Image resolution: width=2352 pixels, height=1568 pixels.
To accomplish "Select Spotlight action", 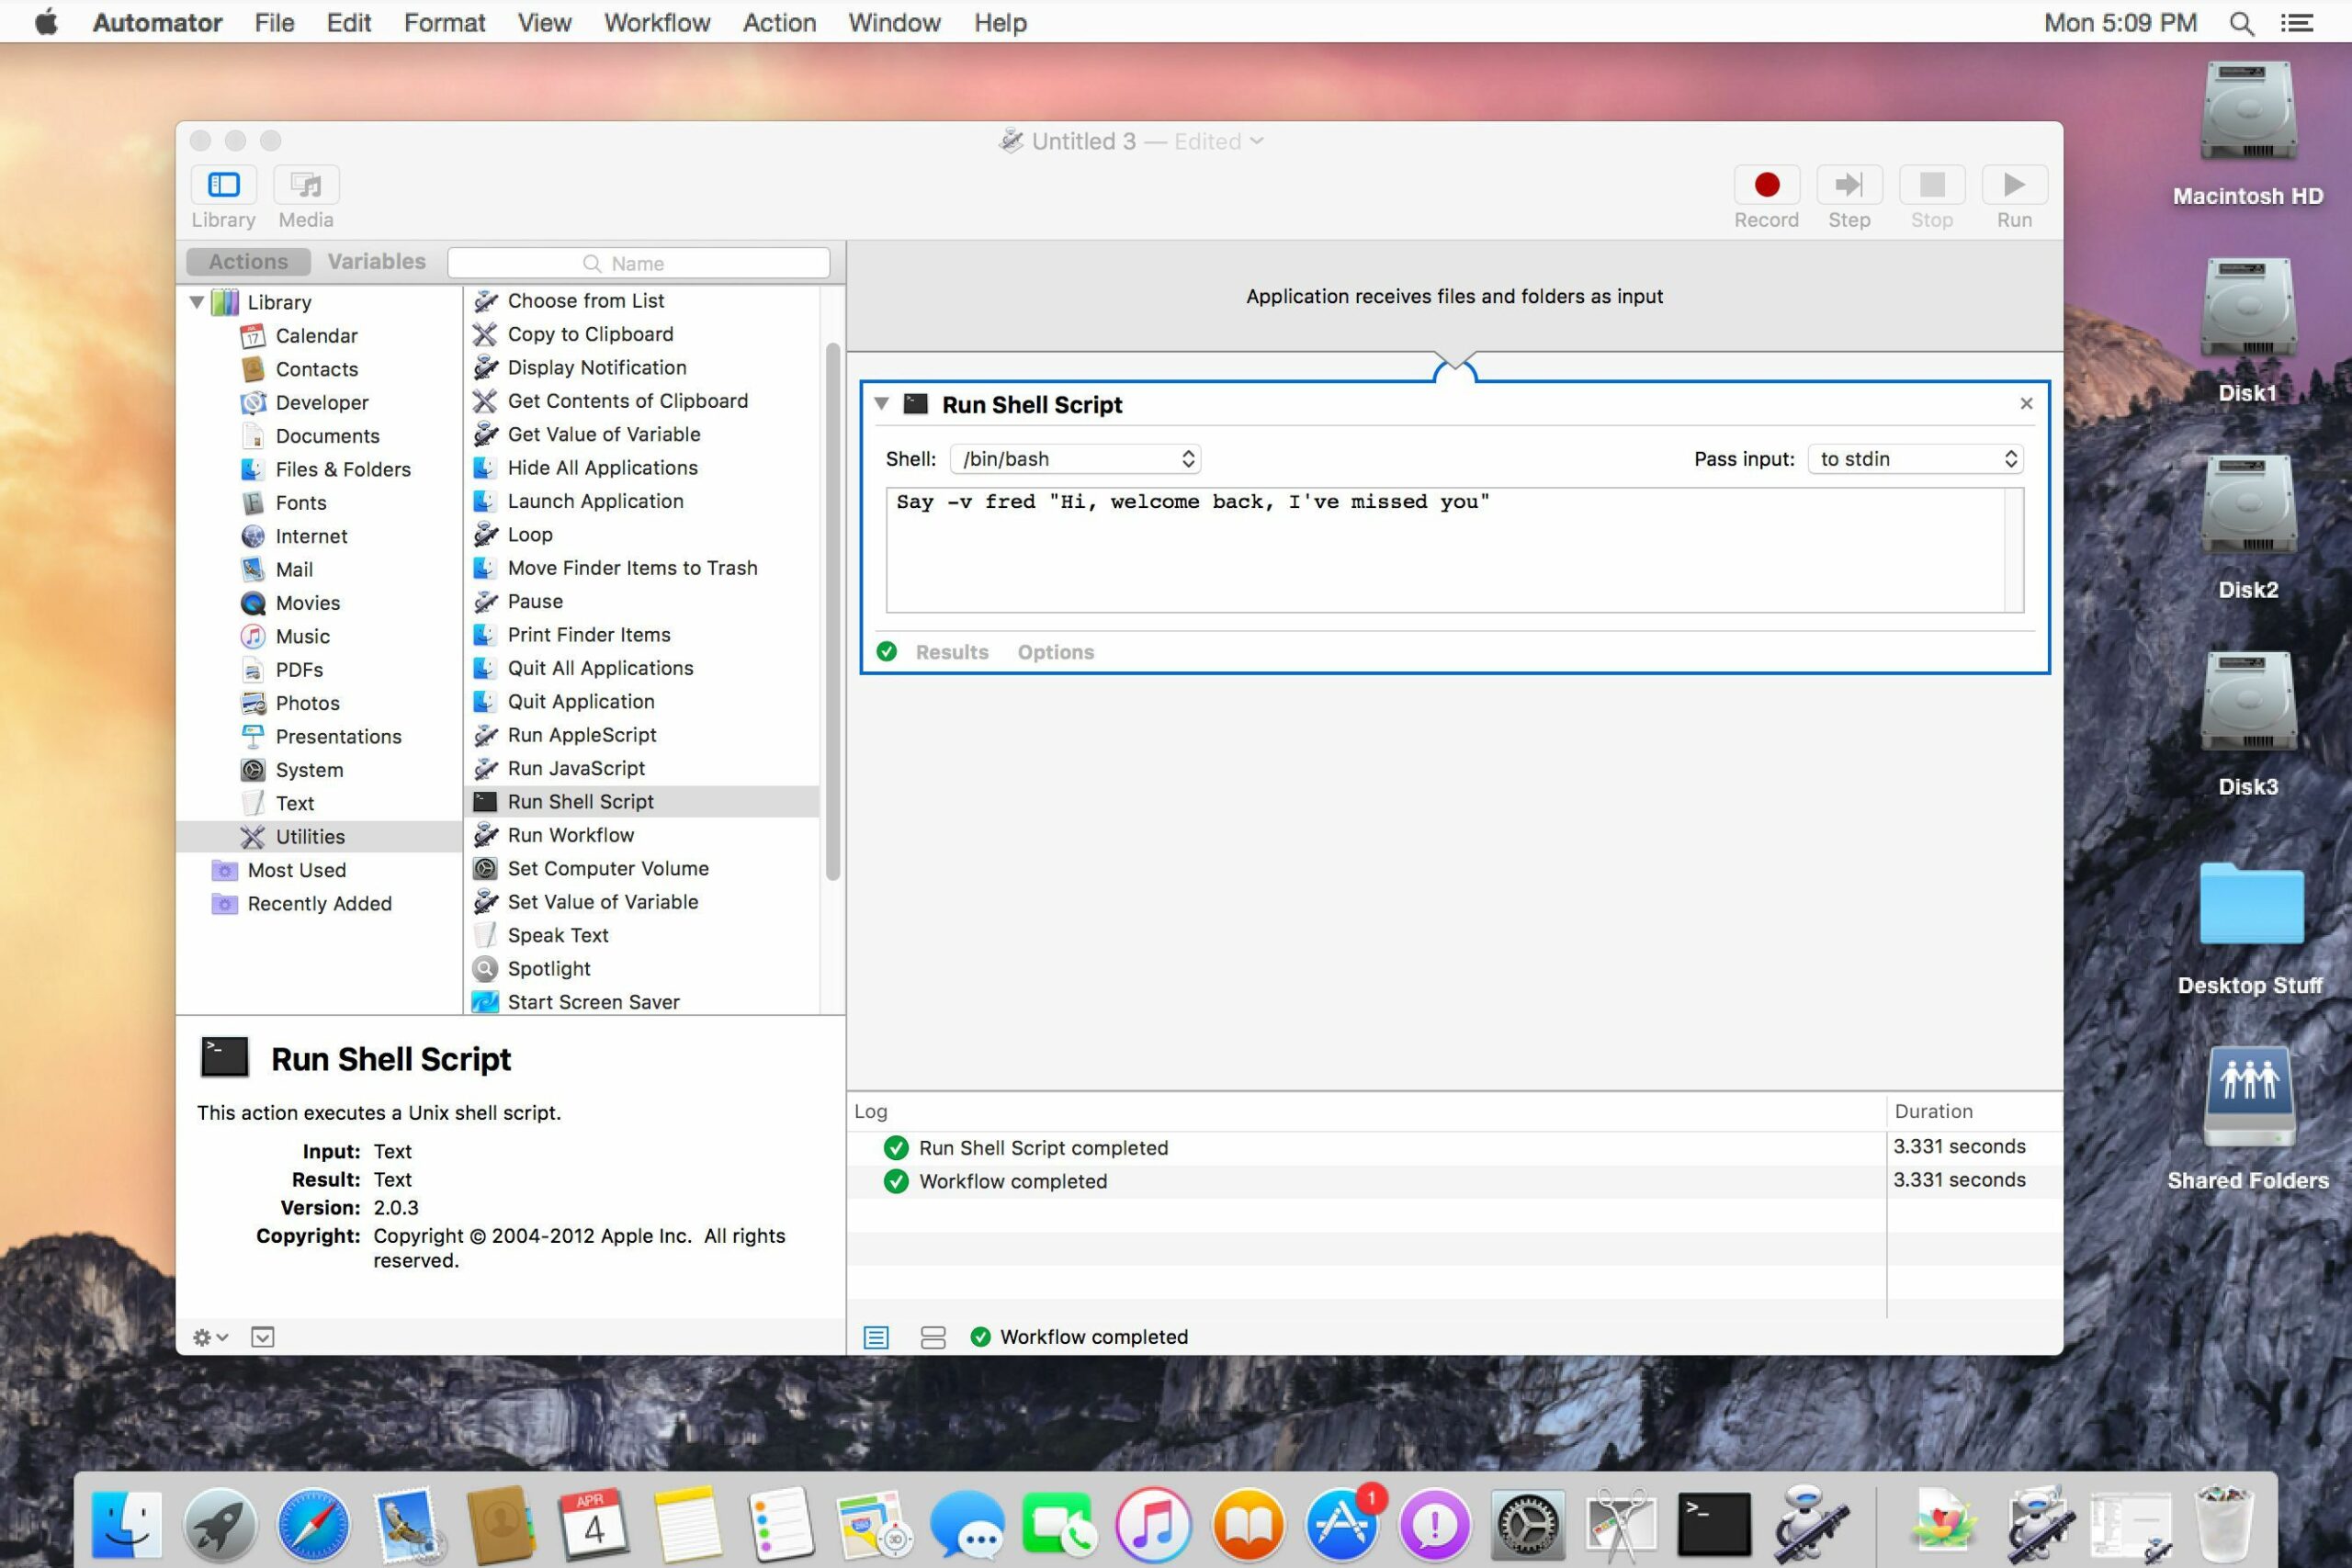I will 549,969.
